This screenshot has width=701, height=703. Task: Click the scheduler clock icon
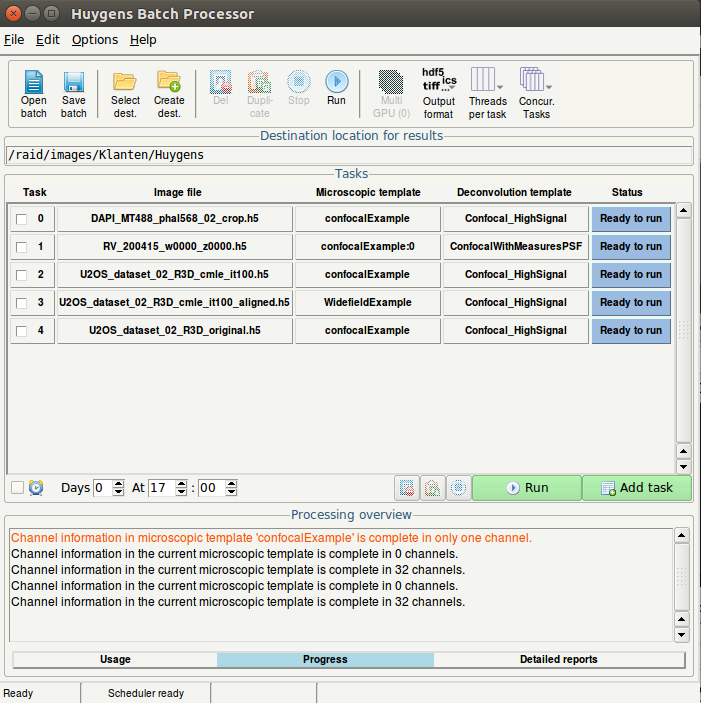coord(36,488)
